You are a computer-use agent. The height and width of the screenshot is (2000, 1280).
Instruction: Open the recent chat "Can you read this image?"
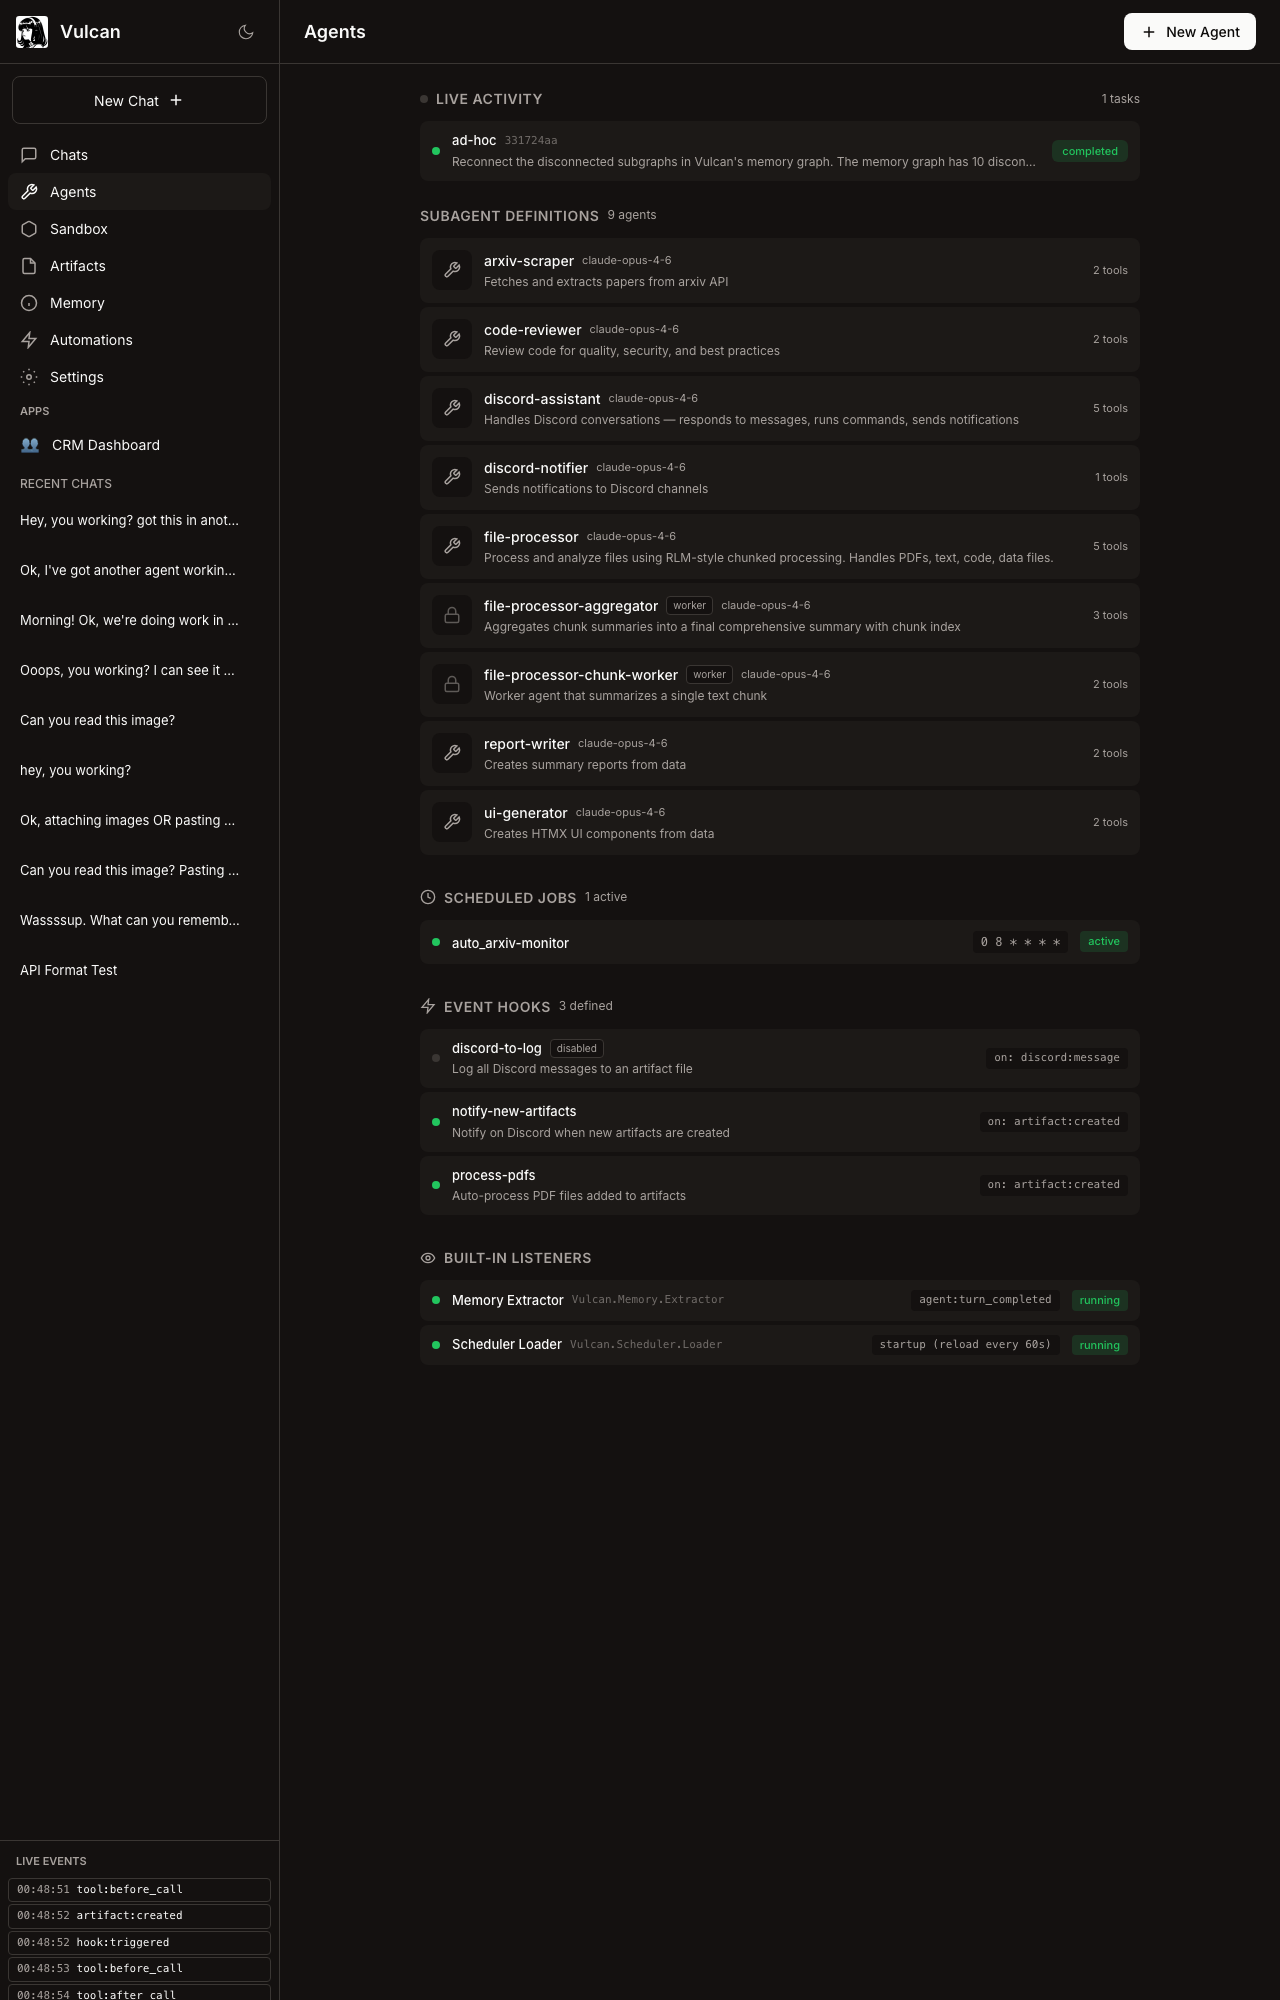pos(97,720)
